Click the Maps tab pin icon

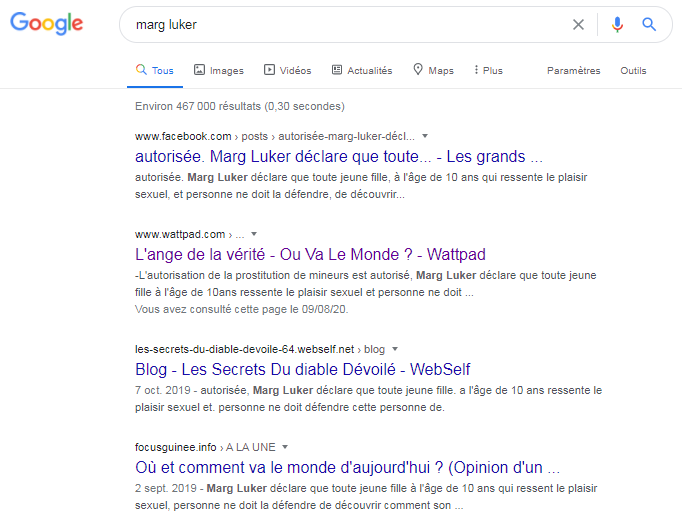418,70
